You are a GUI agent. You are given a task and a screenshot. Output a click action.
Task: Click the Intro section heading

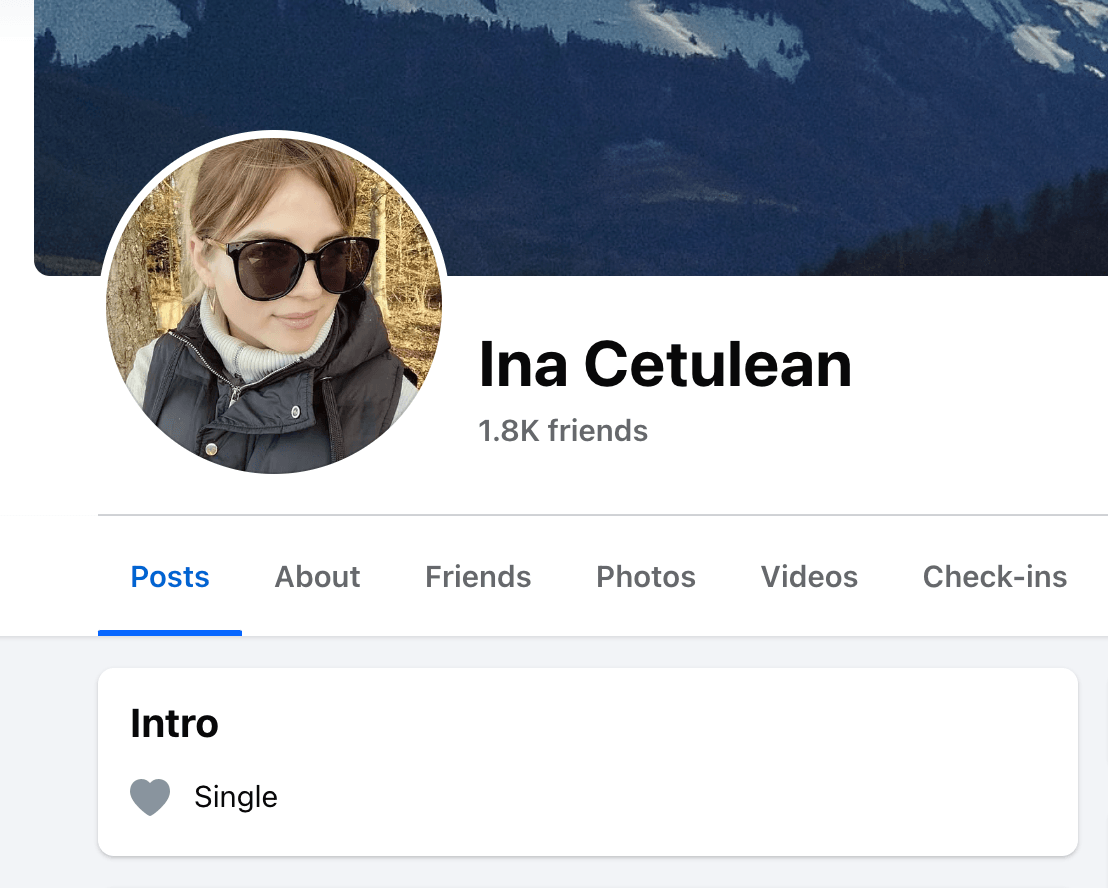[x=174, y=723]
